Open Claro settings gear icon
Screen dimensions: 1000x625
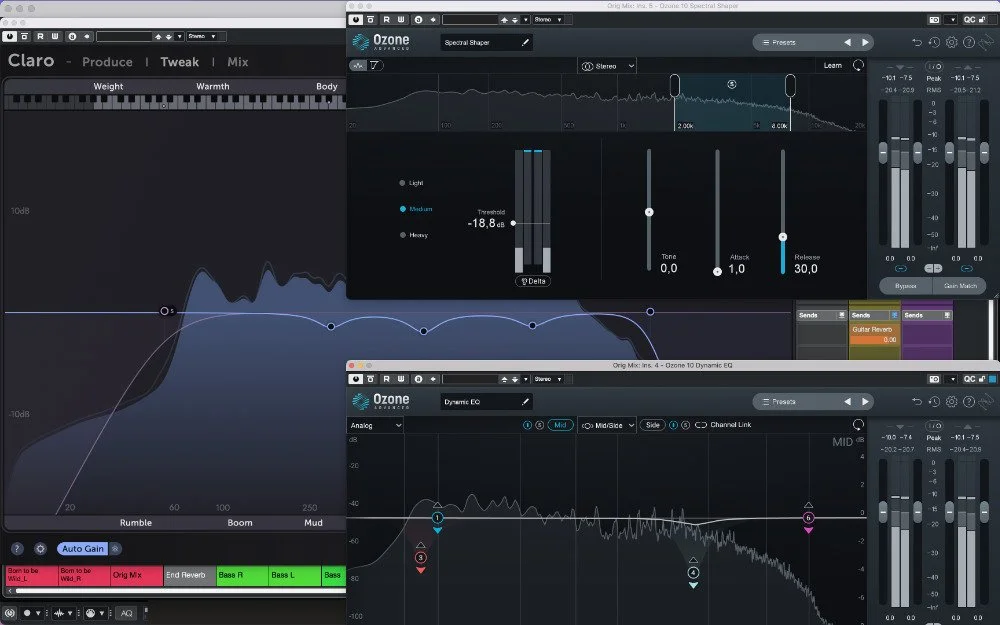coord(40,548)
